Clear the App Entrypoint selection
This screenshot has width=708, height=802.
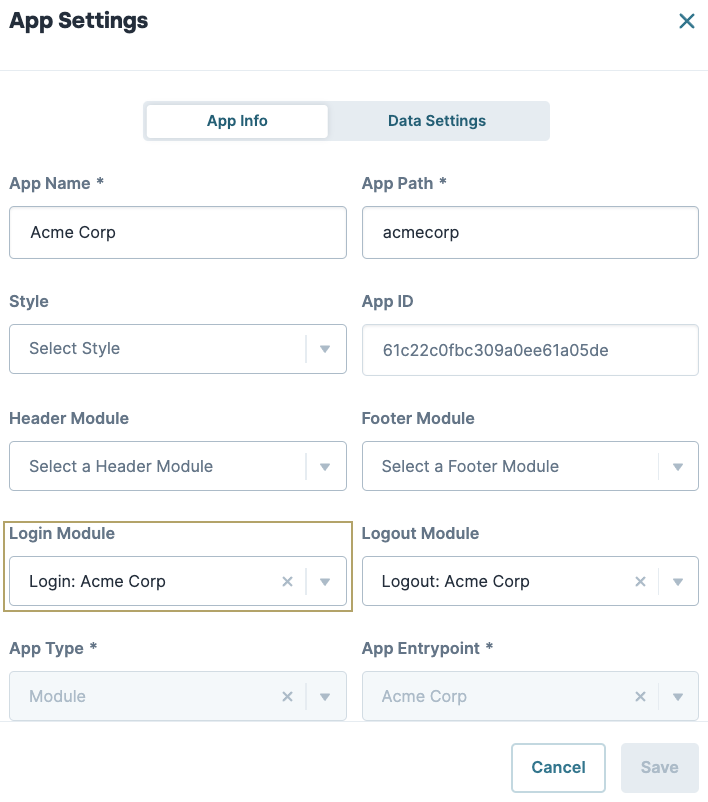640,697
